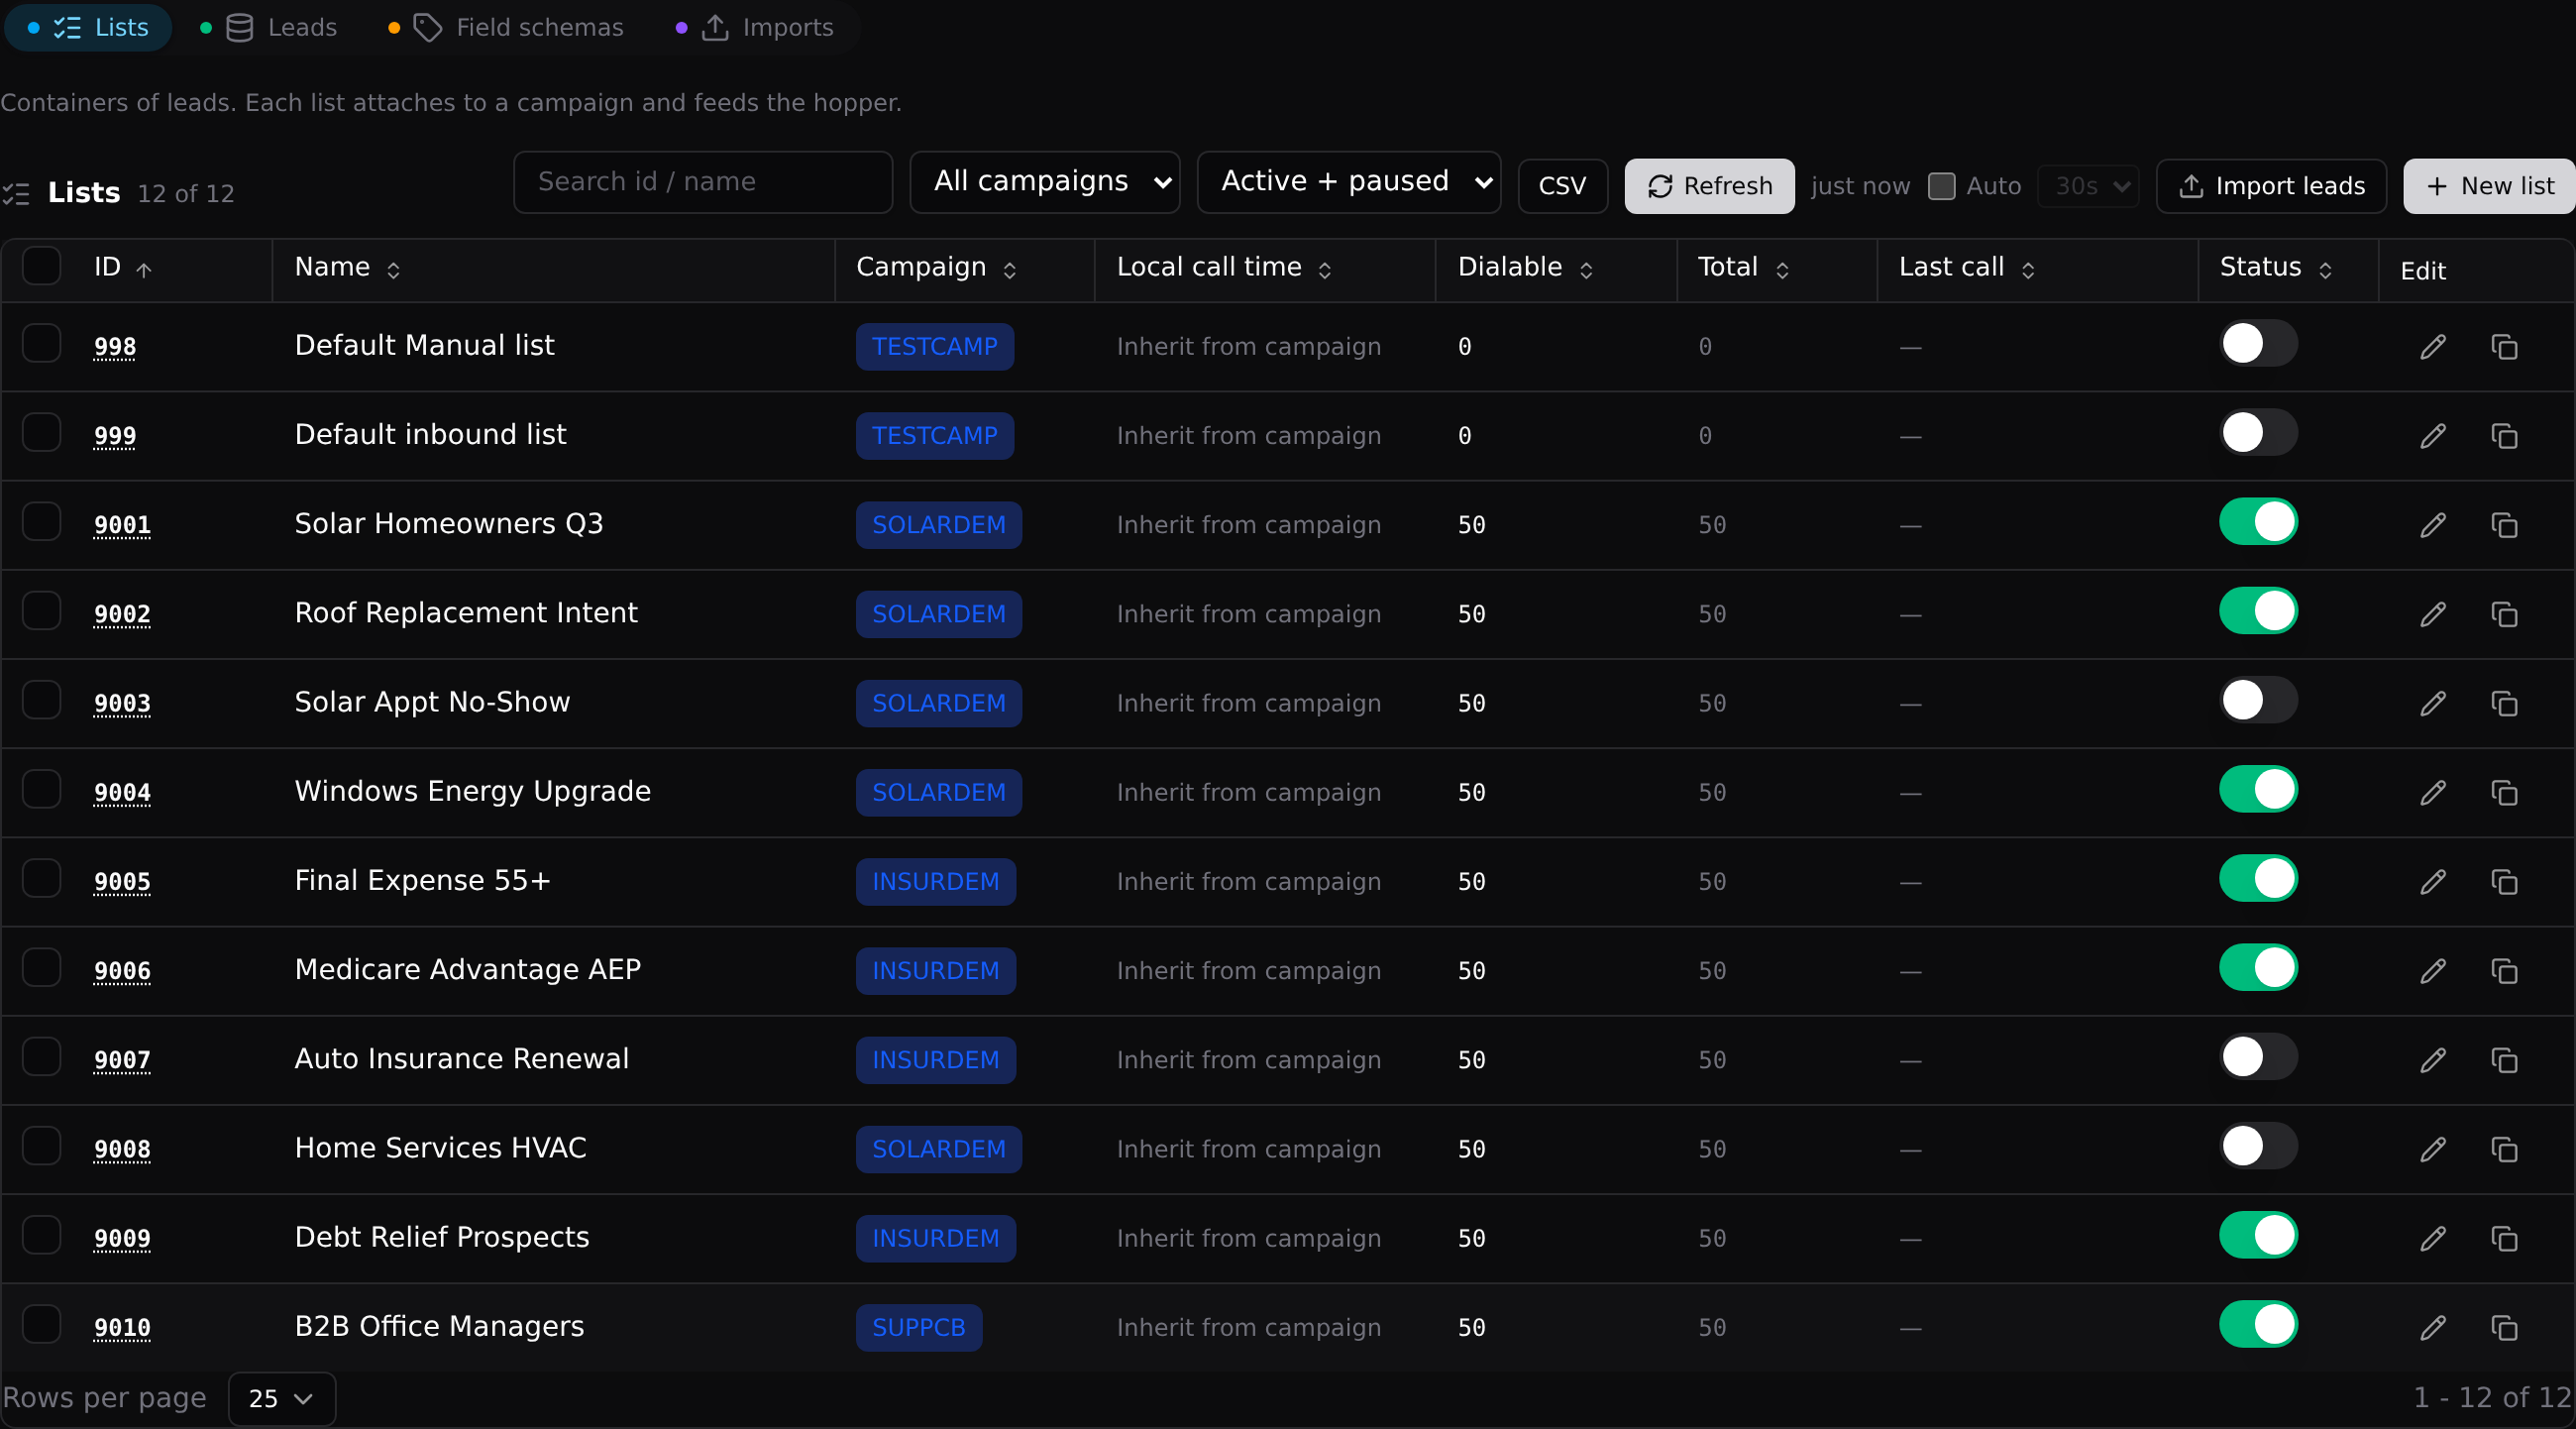Open the All campaigns filter dropdown
The width and height of the screenshot is (2576, 1429).
coord(1045,182)
